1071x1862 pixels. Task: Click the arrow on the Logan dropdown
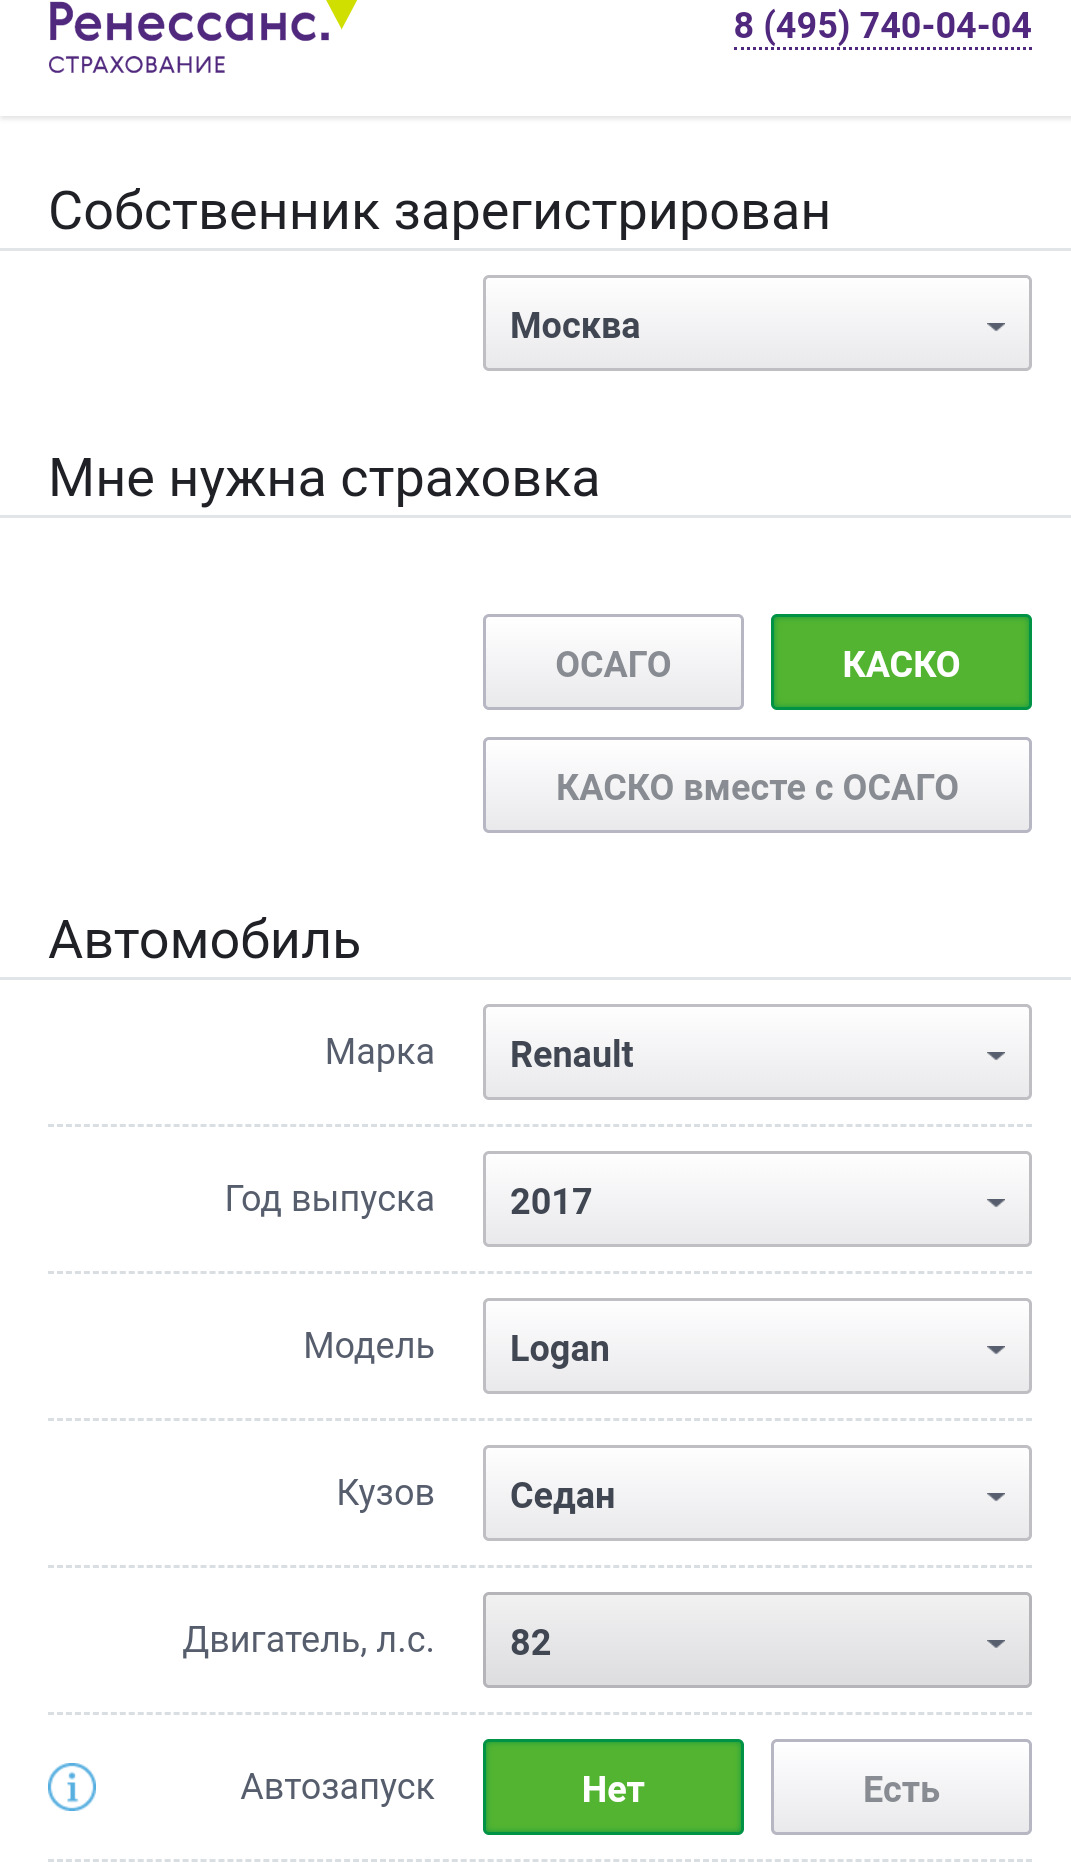pyautogui.click(x=995, y=1349)
